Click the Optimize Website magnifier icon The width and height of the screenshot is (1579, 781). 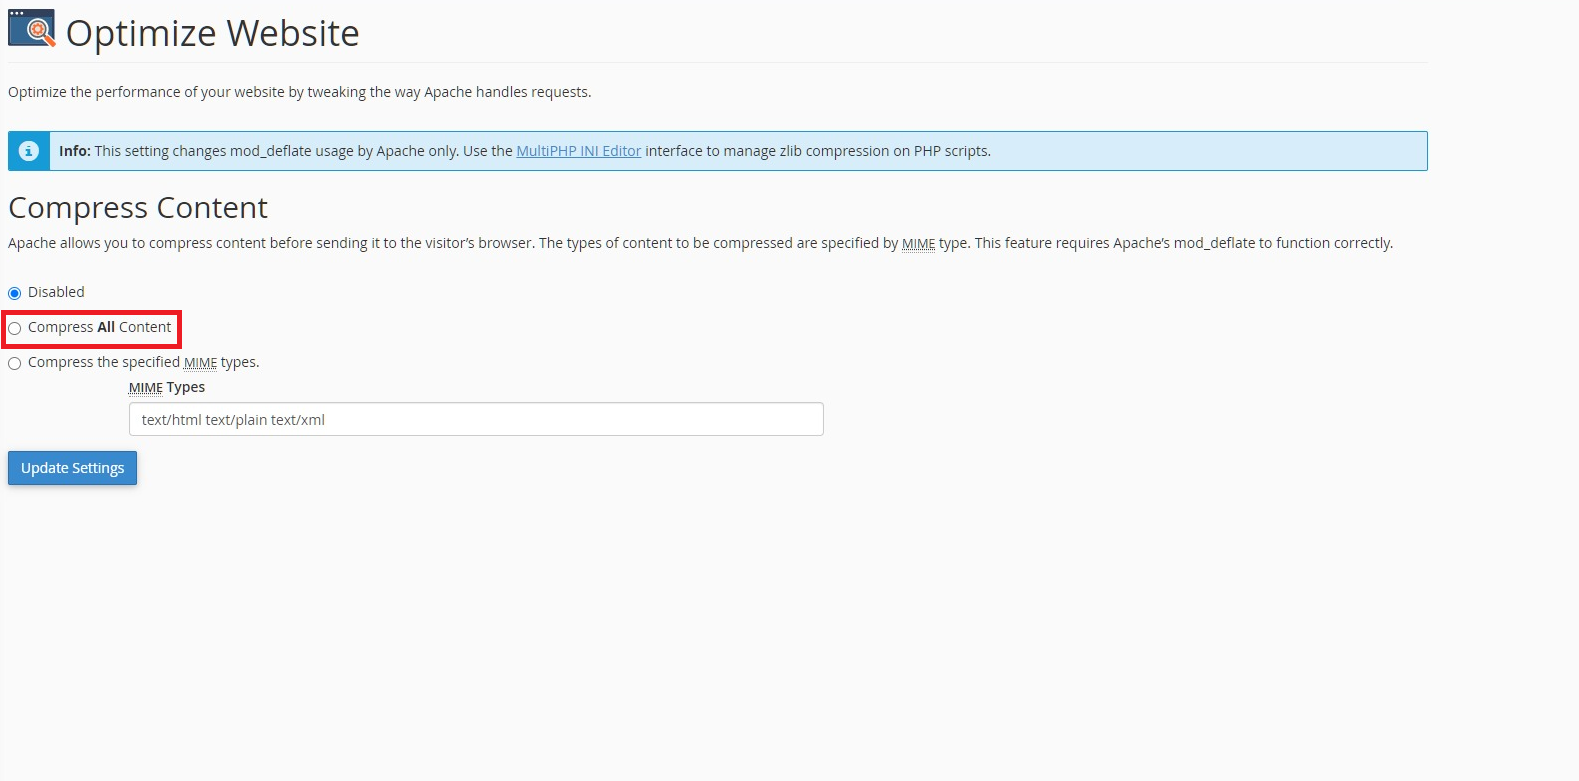pyautogui.click(x=32, y=29)
